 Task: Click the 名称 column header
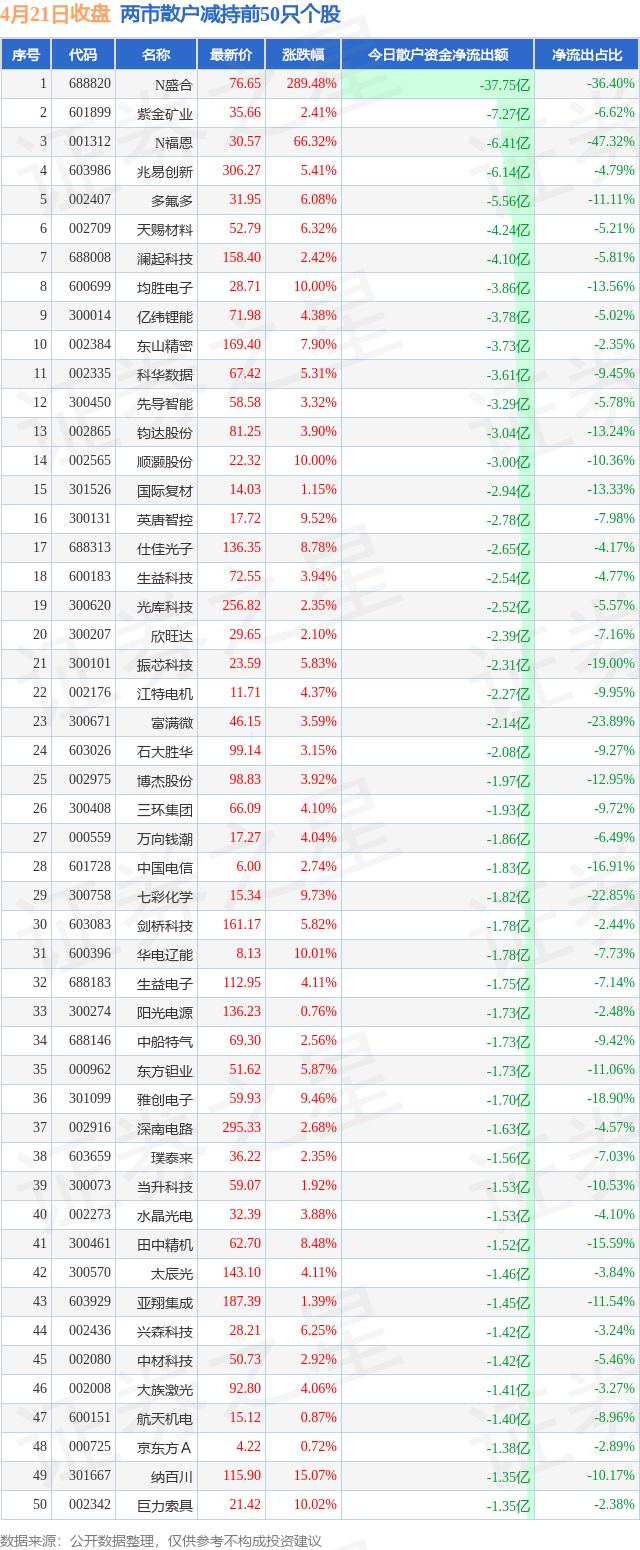(x=155, y=55)
